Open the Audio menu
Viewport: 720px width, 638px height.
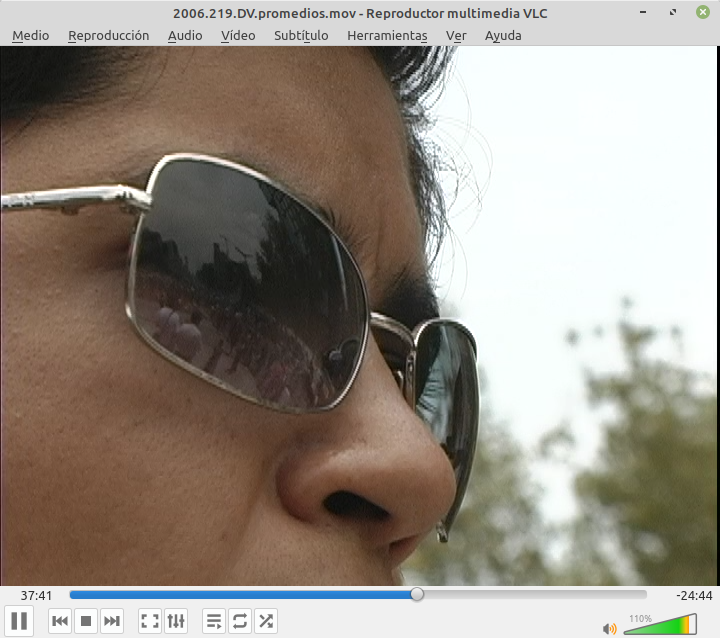[x=185, y=35]
